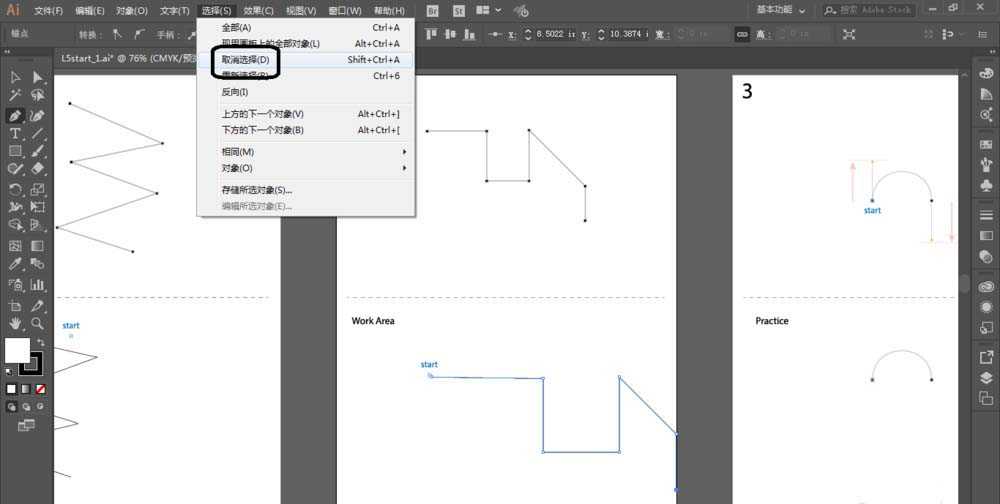Open the Bridge (Br) icon

point(432,10)
